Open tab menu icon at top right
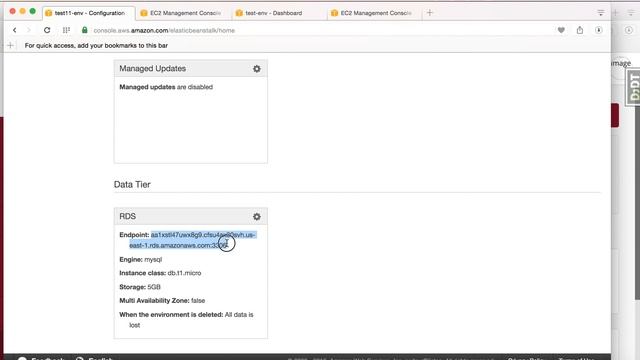The height and width of the screenshot is (360, 640). pyautogui.click(x=600, y=13)
